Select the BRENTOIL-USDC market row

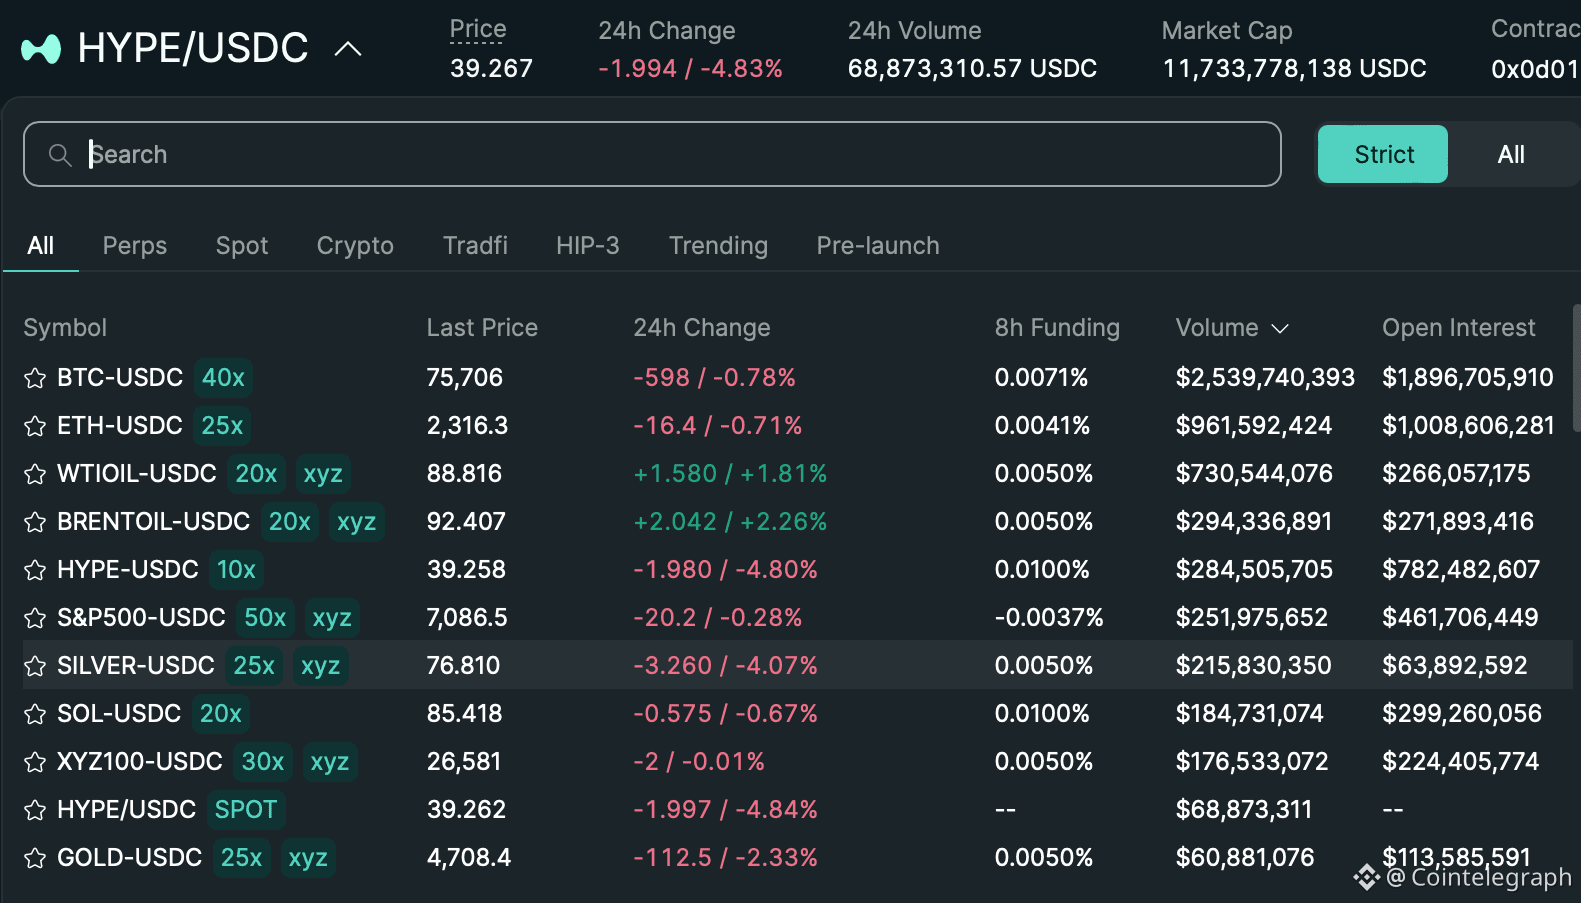pyautogui.click(x=153, y=522)
